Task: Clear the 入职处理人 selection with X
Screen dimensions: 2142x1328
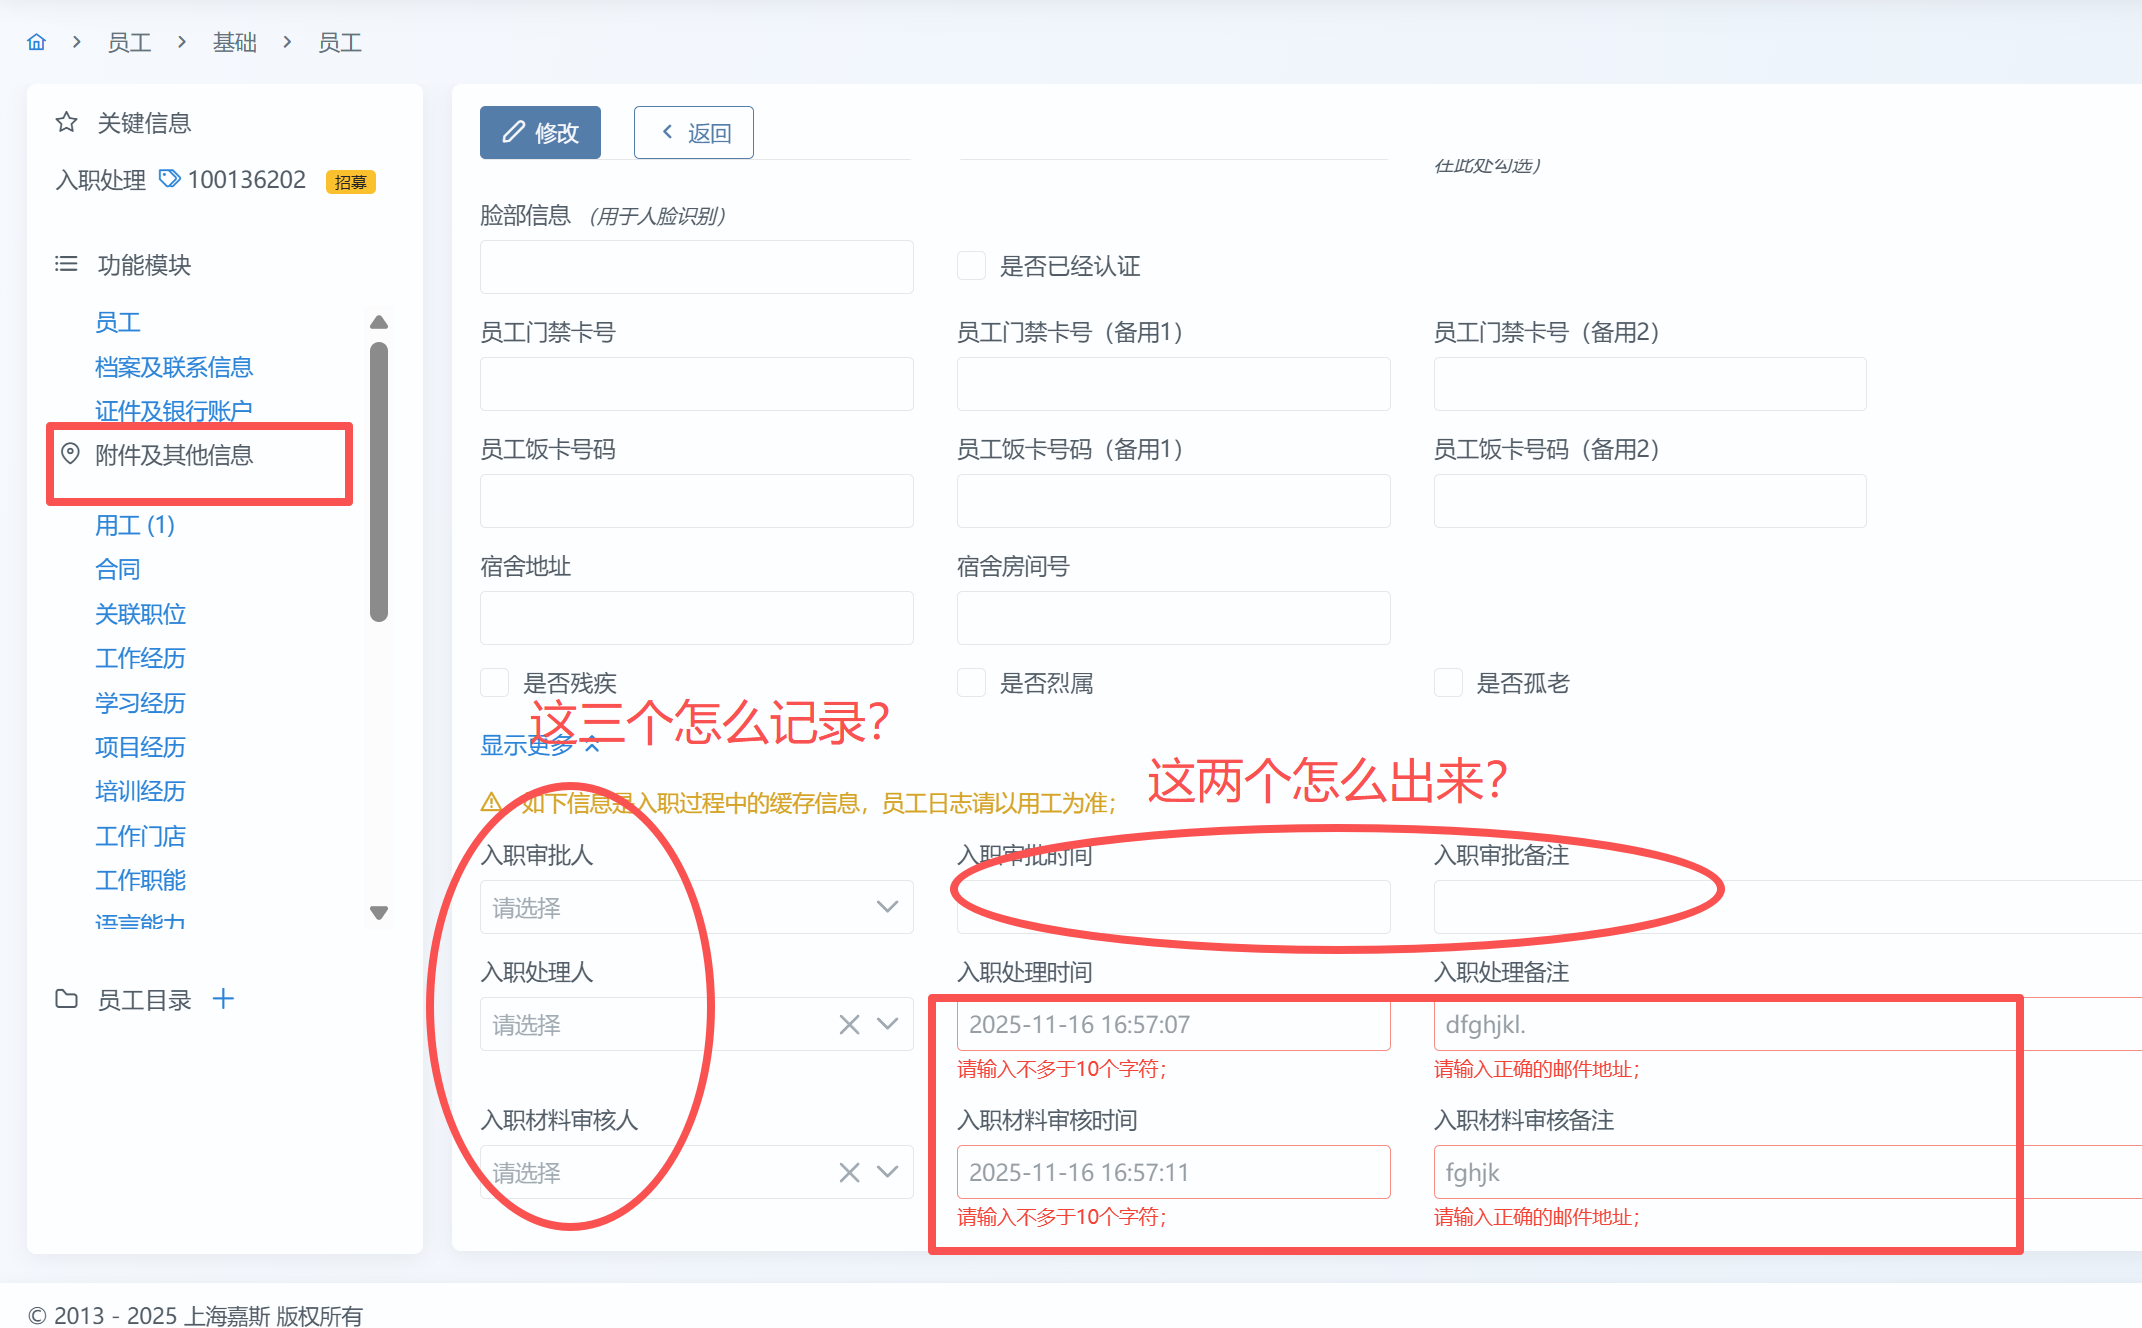Action: coord(849,1024)
